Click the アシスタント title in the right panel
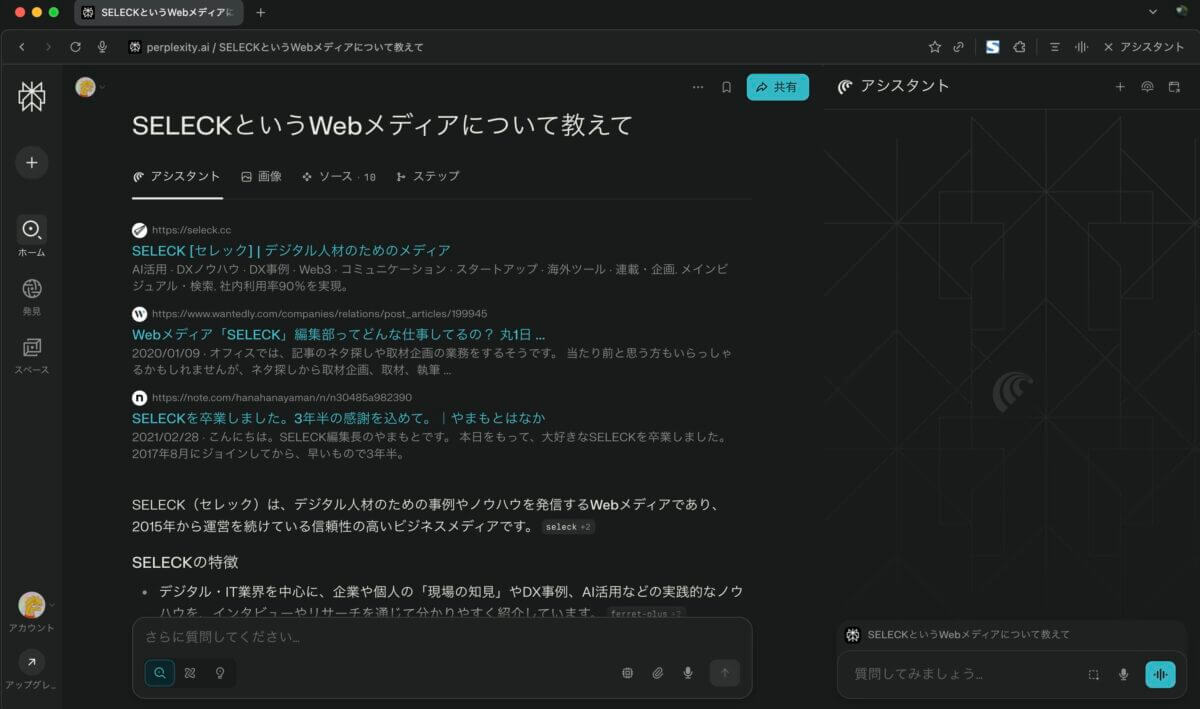1200x709 pixels. tap(905, 86)
